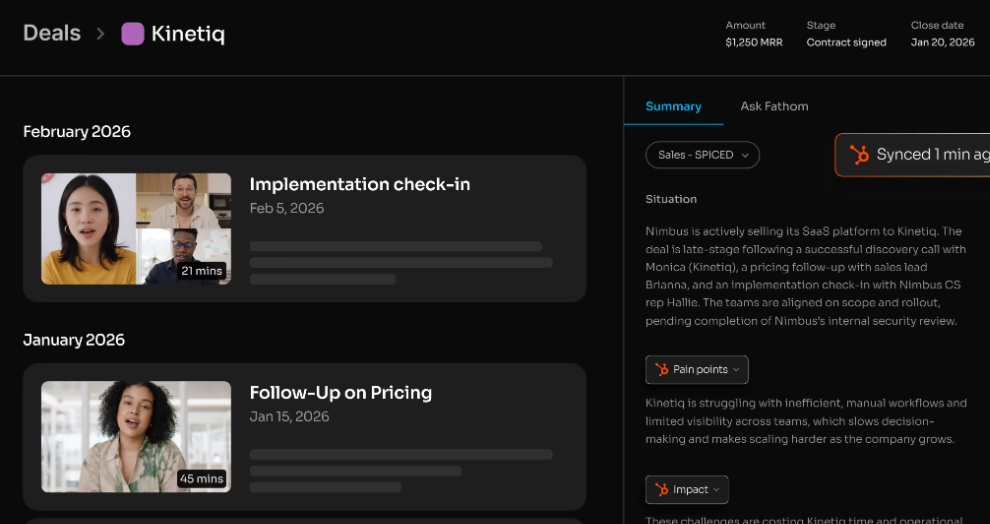Open the Implementation check-in meeting thumbnail
The width and height of the screenshot is (990, 524).
[136, 229]
